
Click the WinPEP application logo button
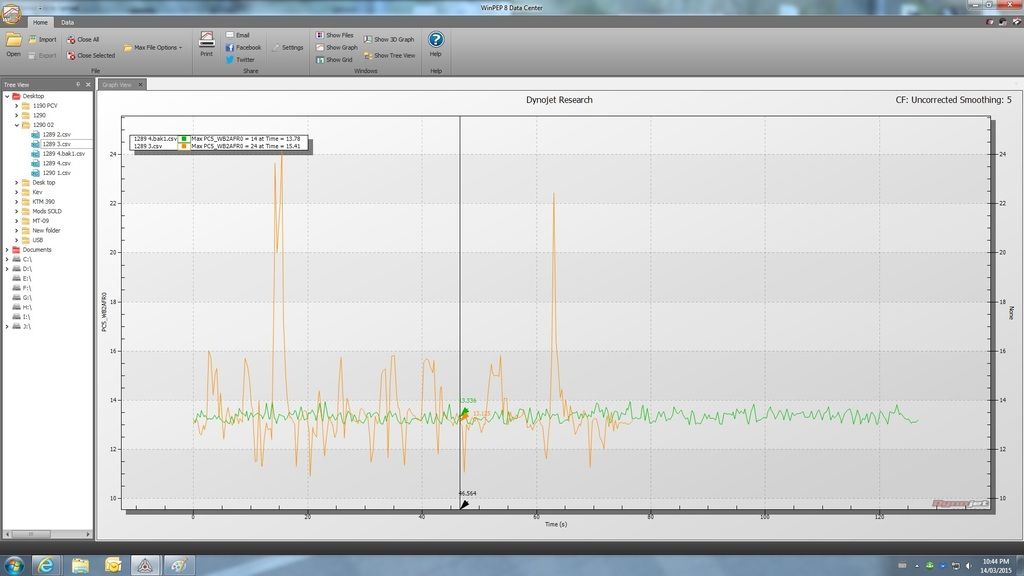11,13
